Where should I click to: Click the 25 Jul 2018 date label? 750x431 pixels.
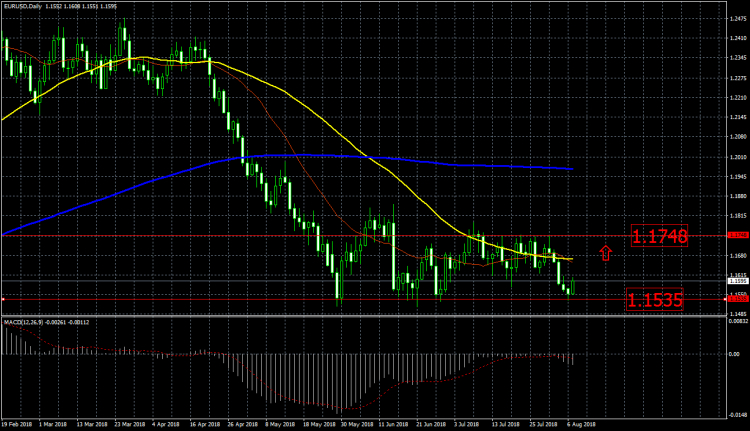(x=543, y=424)
